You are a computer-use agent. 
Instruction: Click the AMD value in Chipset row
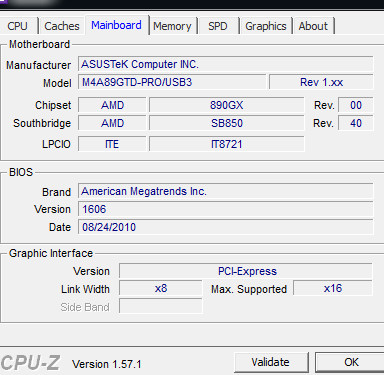[112, 105]
